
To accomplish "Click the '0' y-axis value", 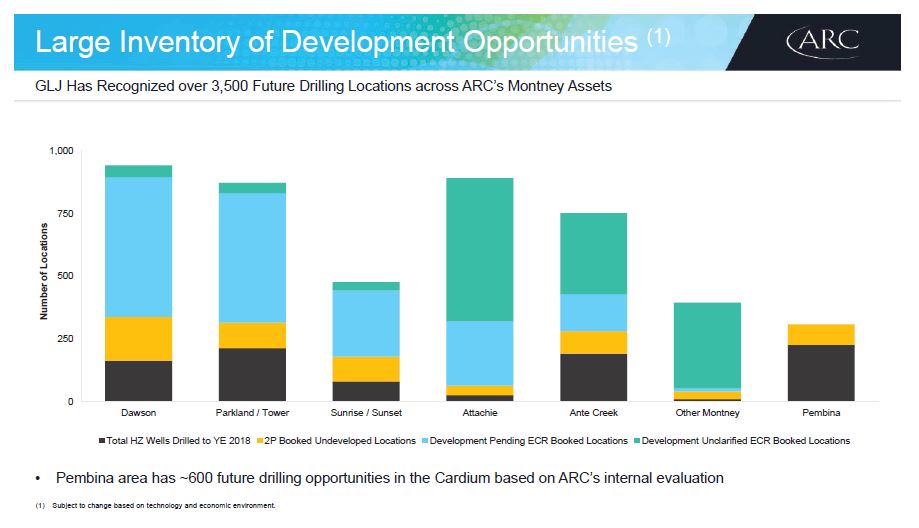I will point(70,401).
